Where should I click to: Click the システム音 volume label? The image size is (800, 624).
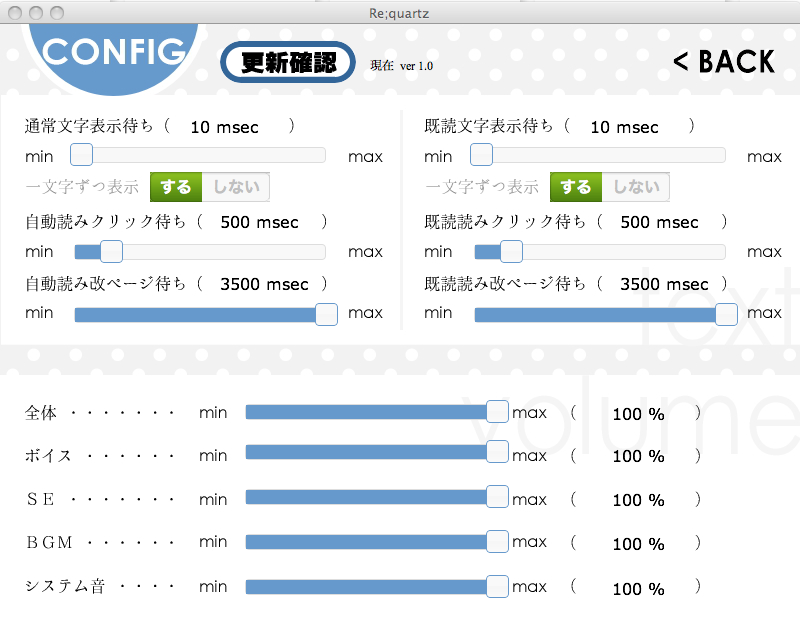click(65, 586)
